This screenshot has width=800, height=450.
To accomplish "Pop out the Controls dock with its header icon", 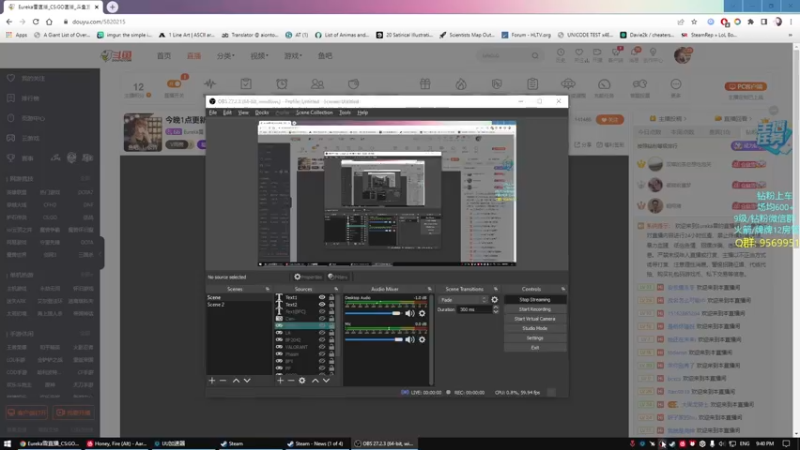I will point(563,289).
